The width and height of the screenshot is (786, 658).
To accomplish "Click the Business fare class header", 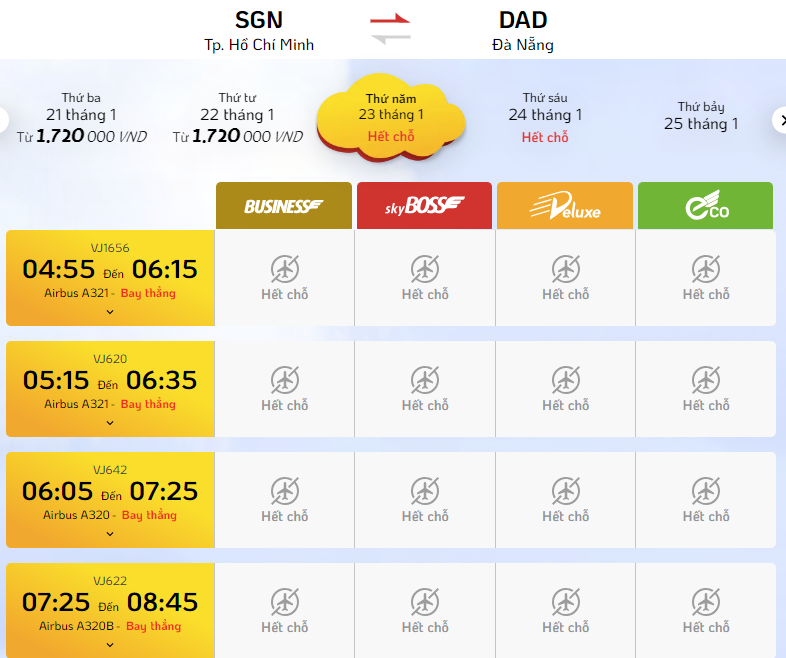I will [x=284, y=206].
